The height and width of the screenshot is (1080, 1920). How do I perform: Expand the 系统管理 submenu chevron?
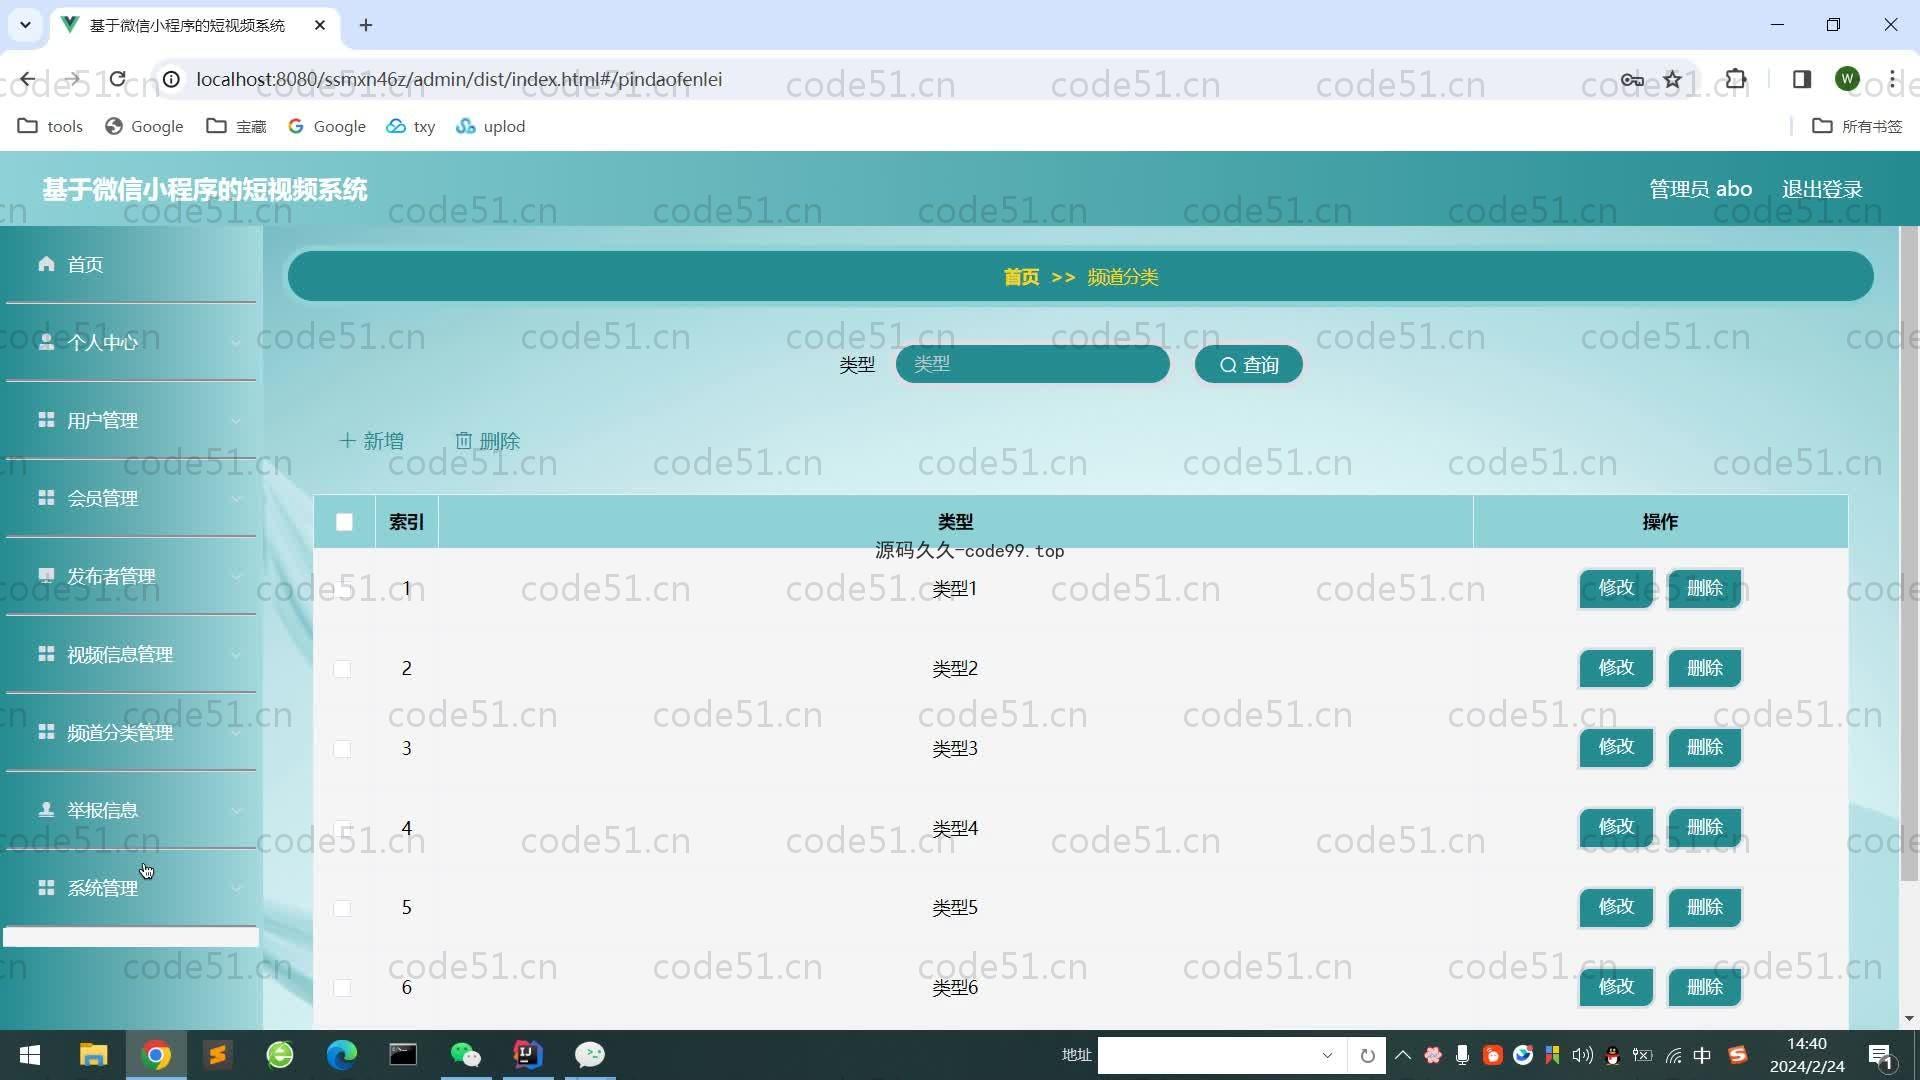236,888
